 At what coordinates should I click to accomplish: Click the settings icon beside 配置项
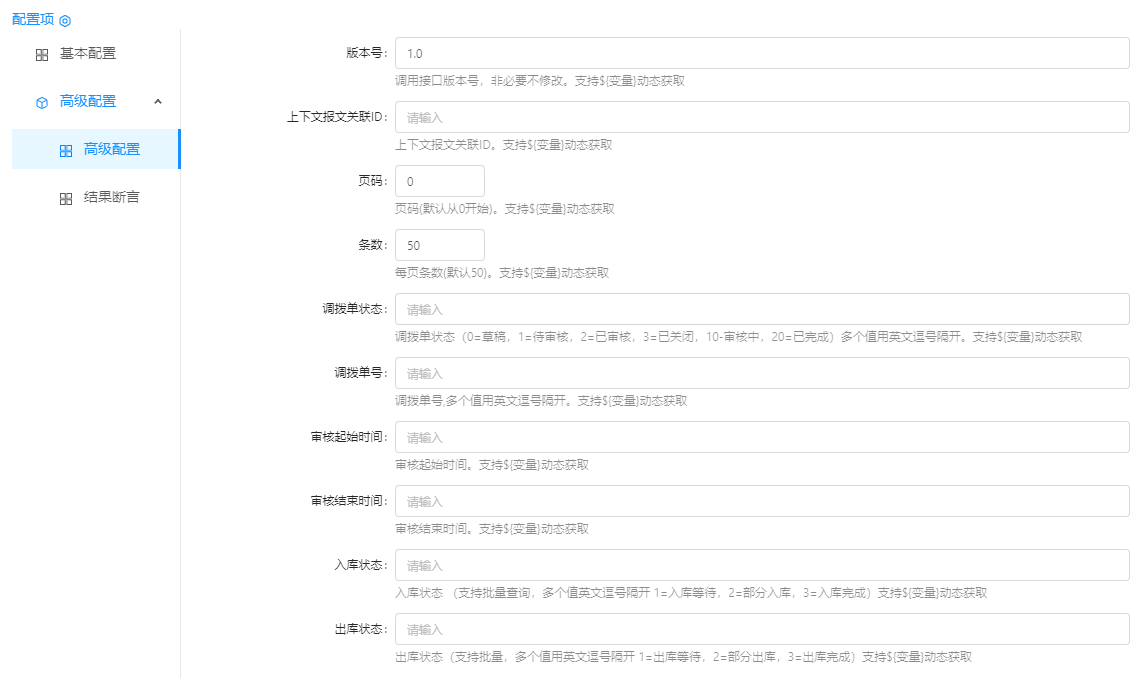[65, 20]
